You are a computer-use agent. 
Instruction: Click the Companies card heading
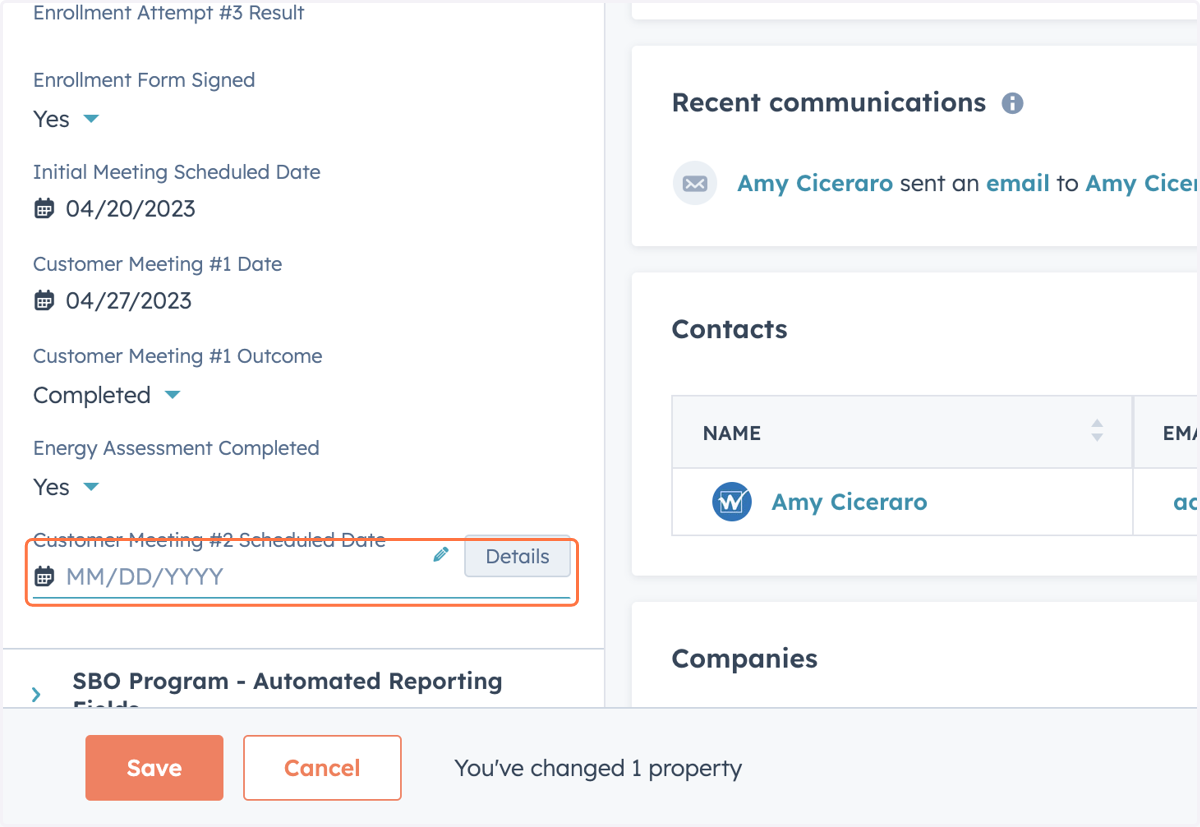tap(744, 659)
